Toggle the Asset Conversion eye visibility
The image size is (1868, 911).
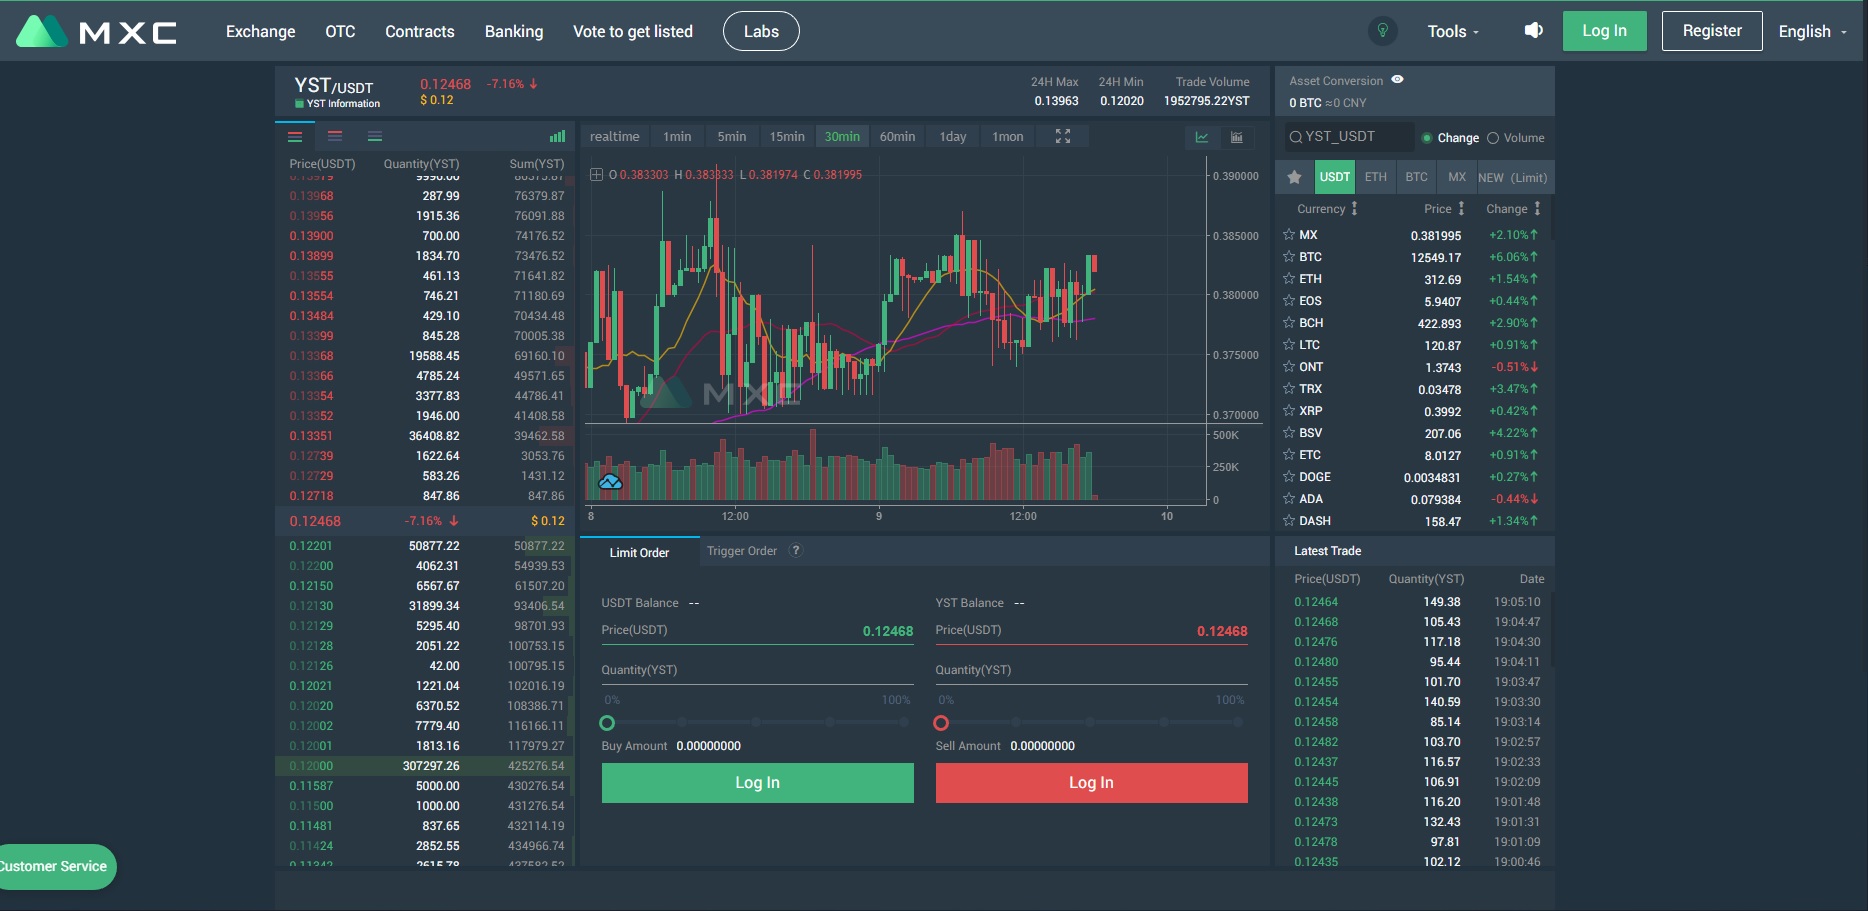pos(1397,80)
